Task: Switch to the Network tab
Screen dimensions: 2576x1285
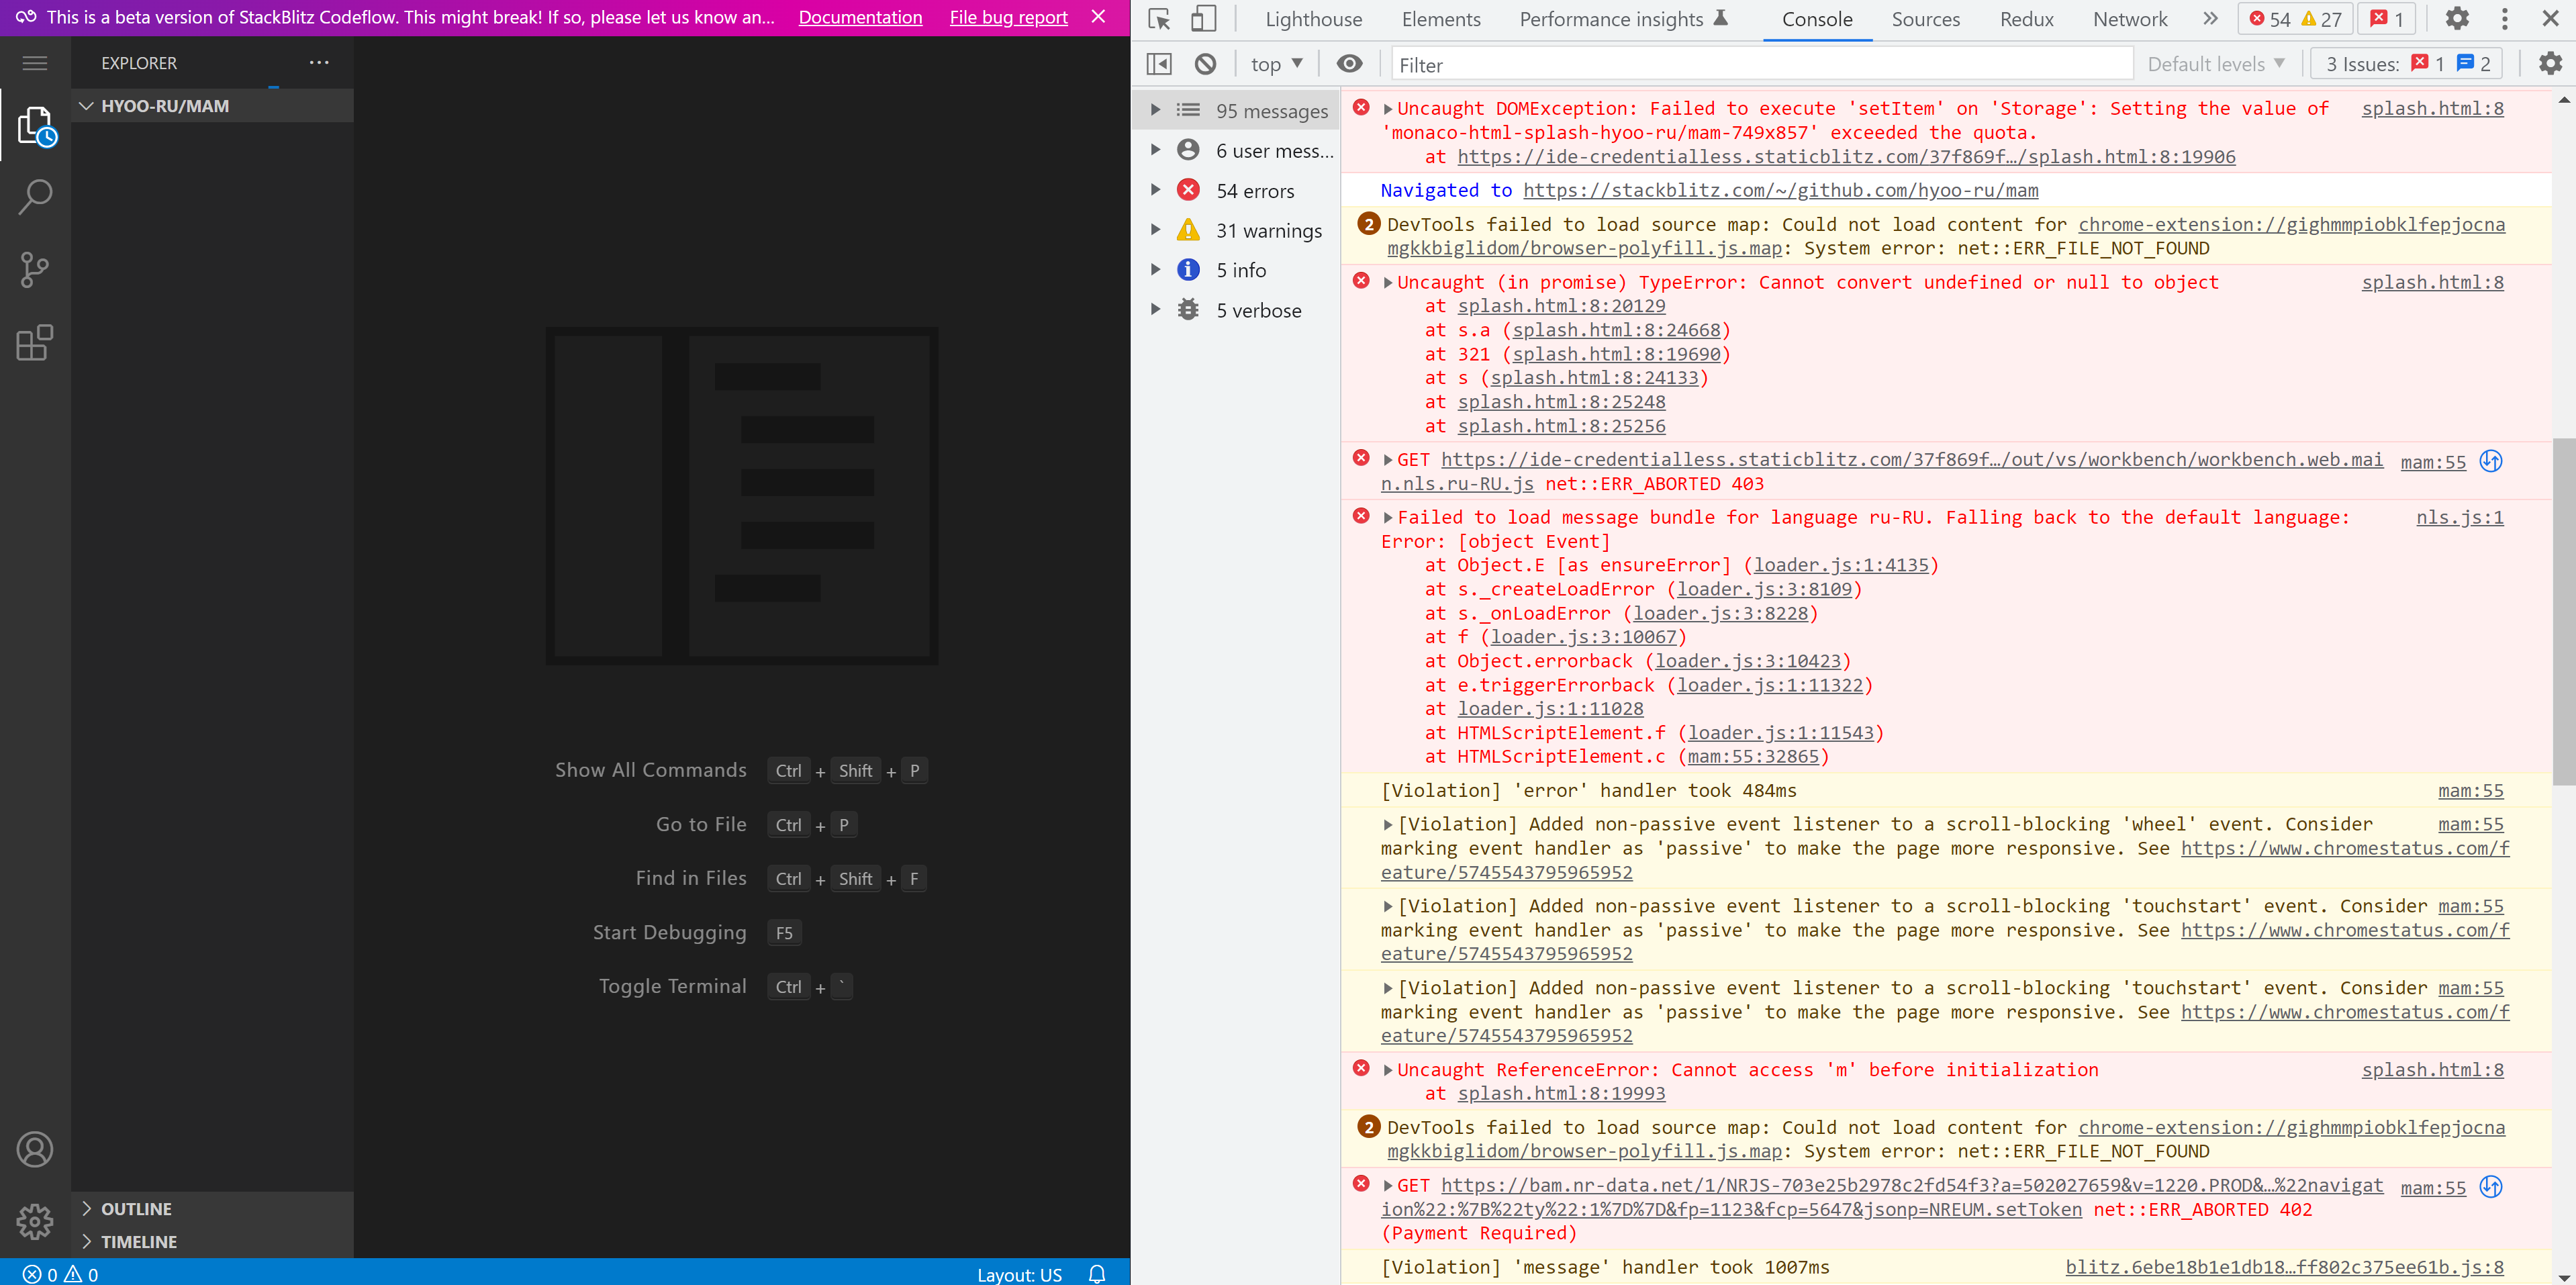Action: (x=2129, y=18)
